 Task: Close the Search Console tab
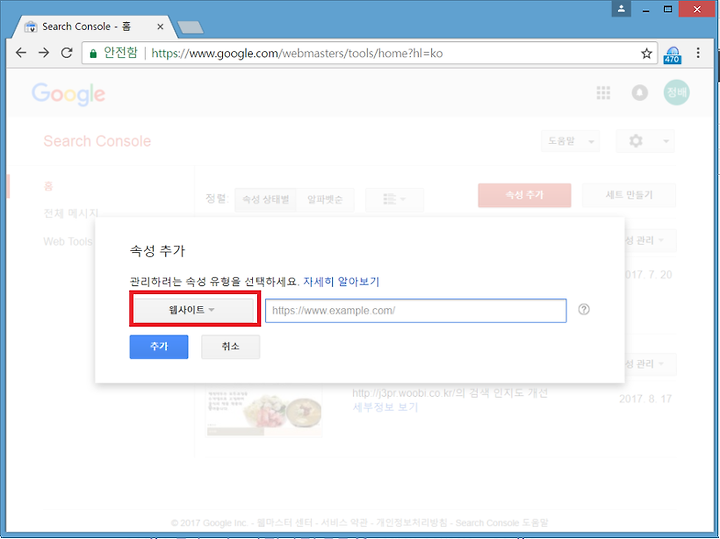[x=160, y=27]
